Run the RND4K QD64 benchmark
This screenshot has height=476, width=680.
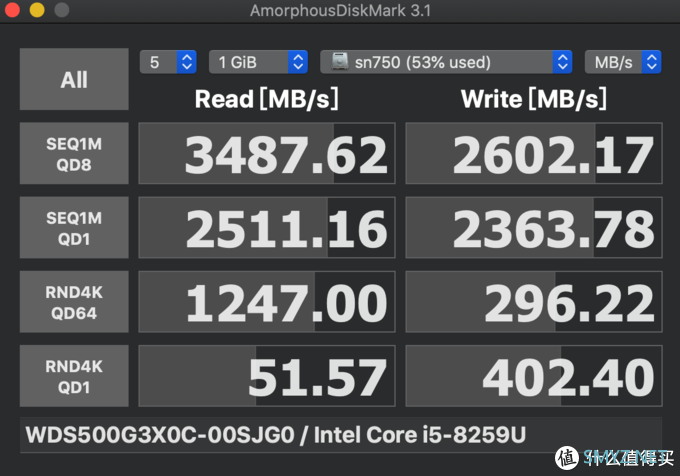click(74, 302)
